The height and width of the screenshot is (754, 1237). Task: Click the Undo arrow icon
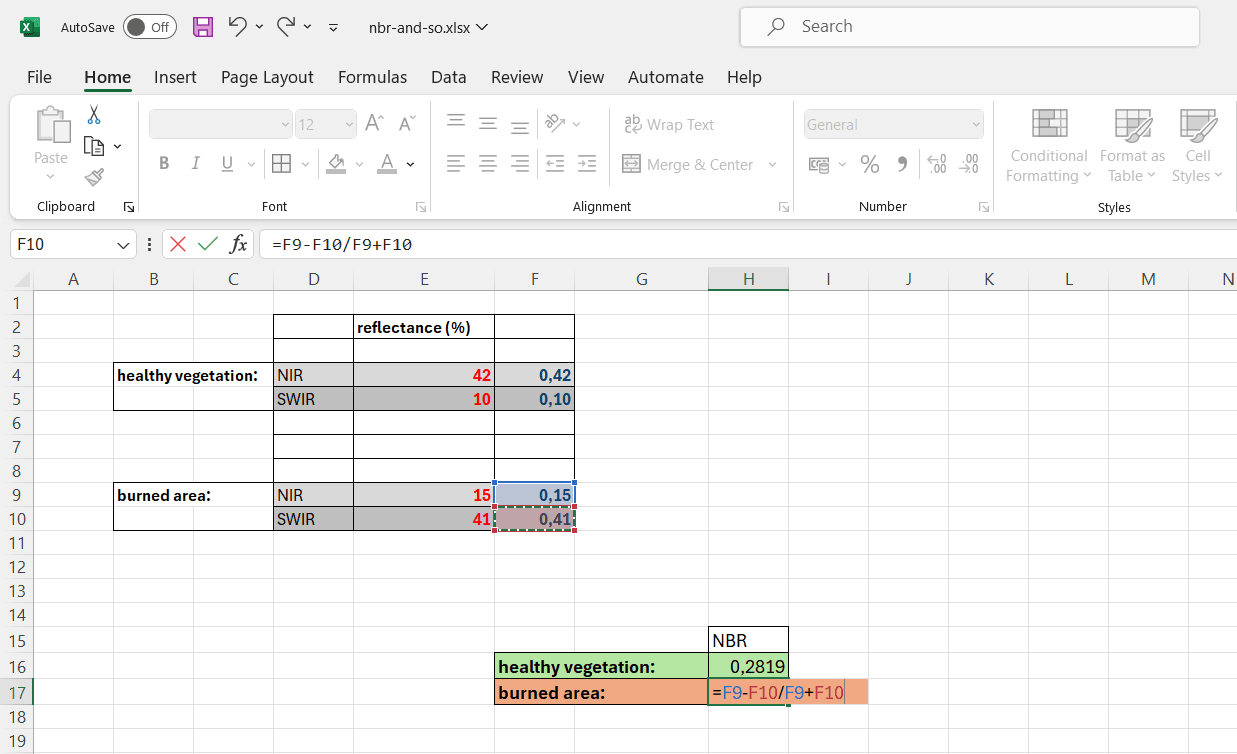pos(238,27)
